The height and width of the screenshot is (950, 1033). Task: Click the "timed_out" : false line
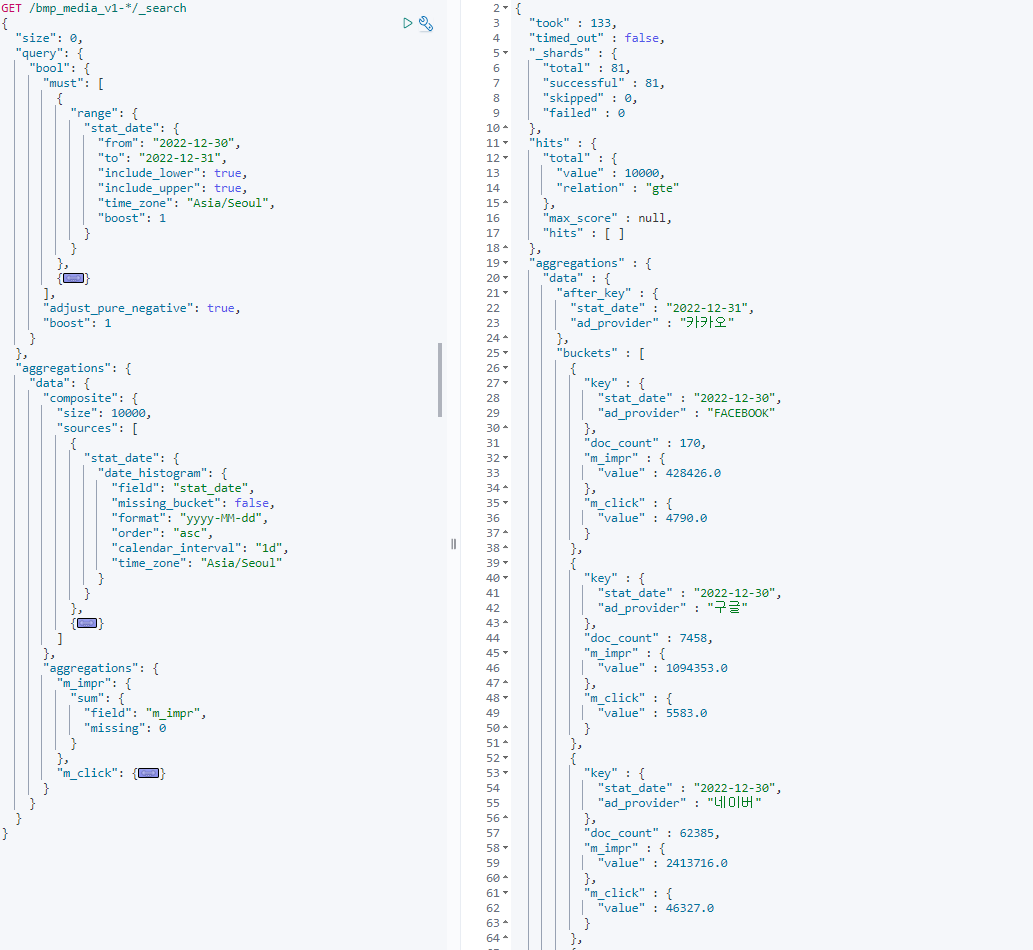pyautogui.click(x=597, y=38)
